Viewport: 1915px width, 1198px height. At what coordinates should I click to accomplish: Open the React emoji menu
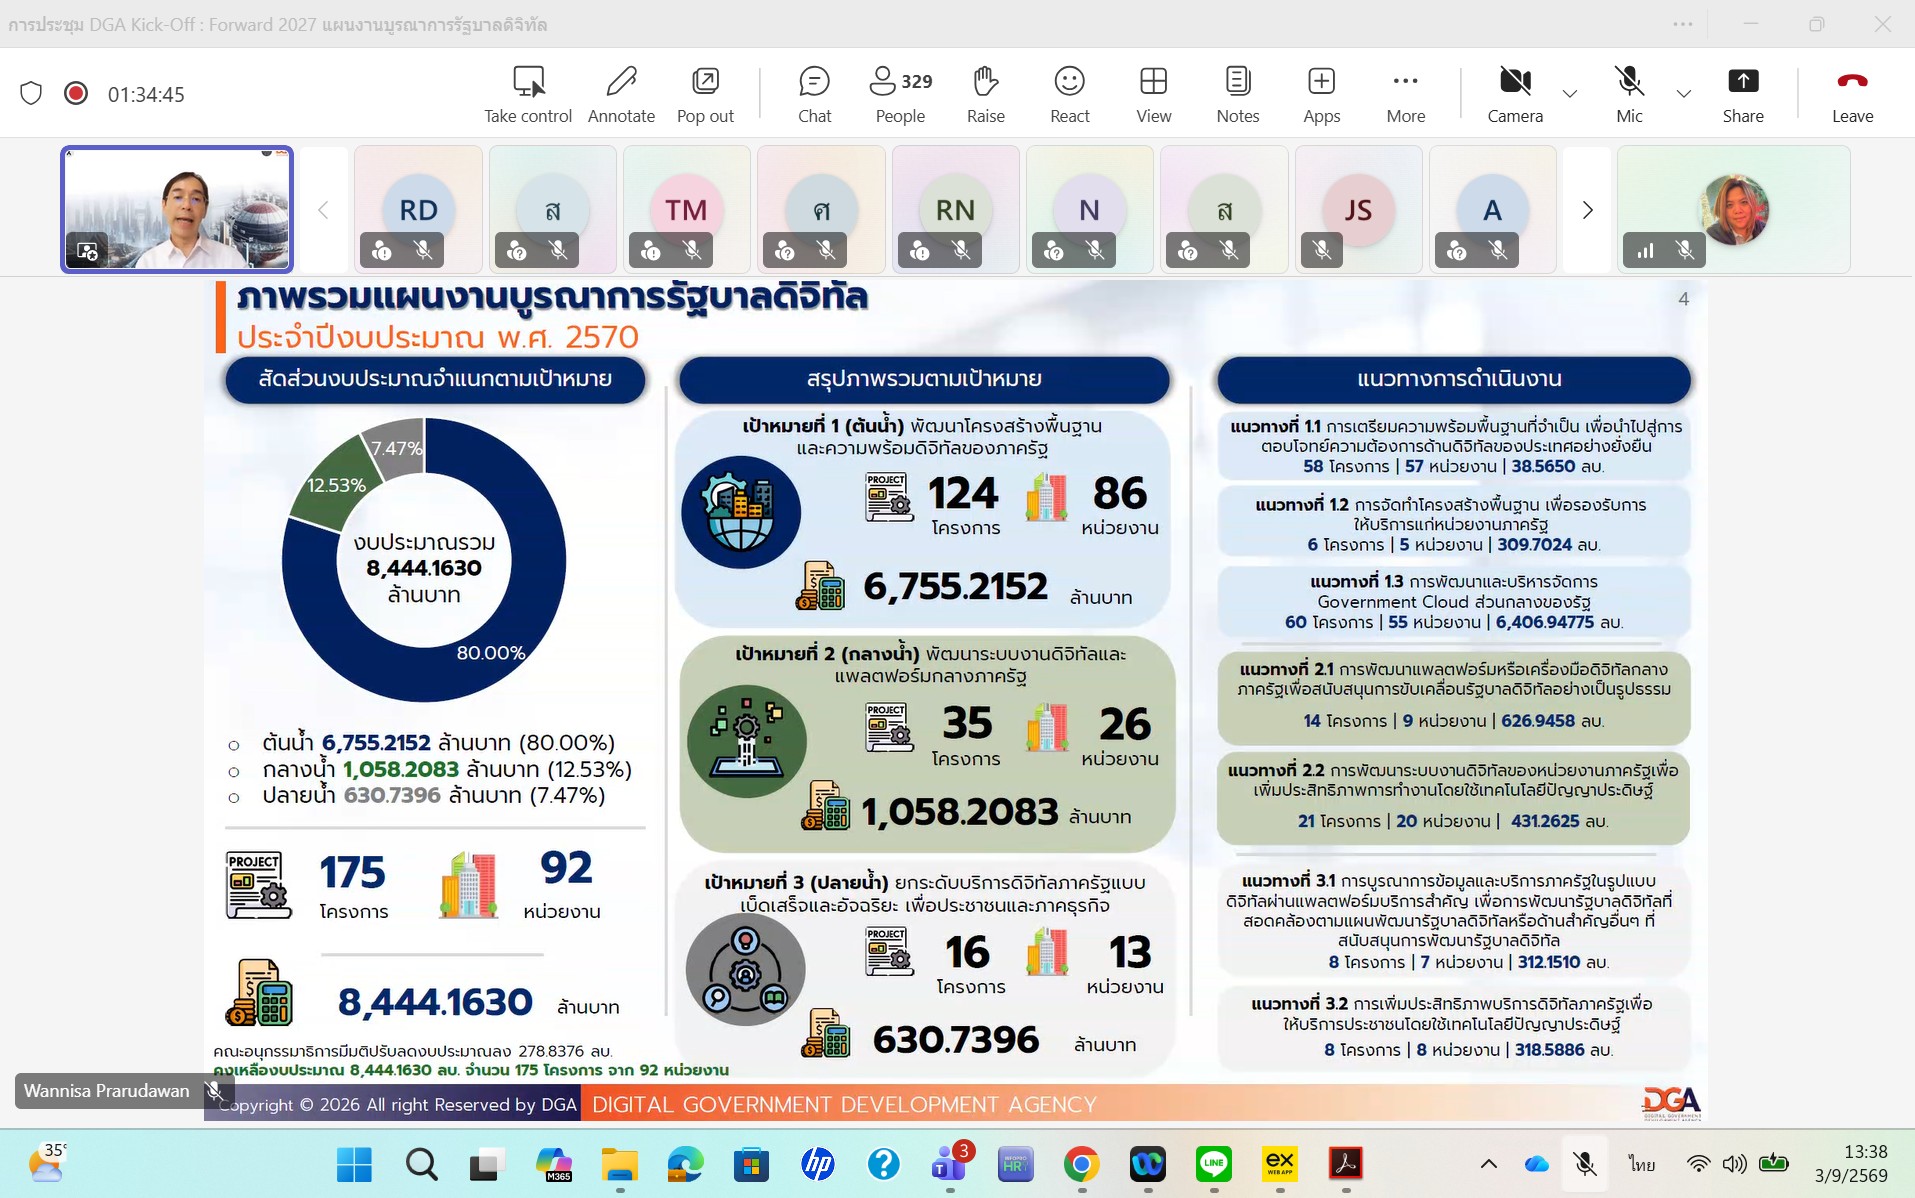click(x=1069, y=94)
